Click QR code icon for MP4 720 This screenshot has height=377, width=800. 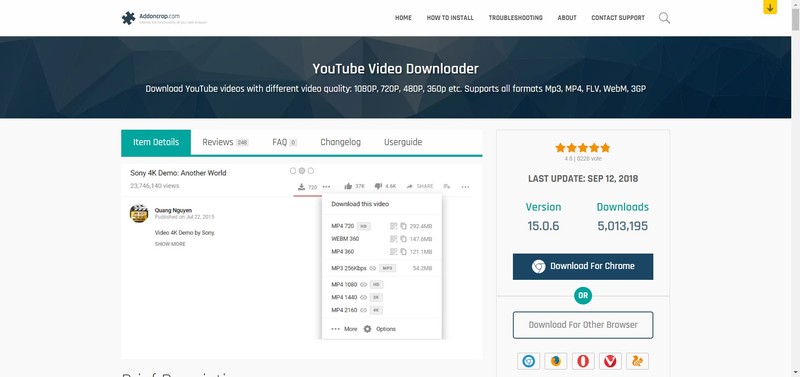point(393,226)
